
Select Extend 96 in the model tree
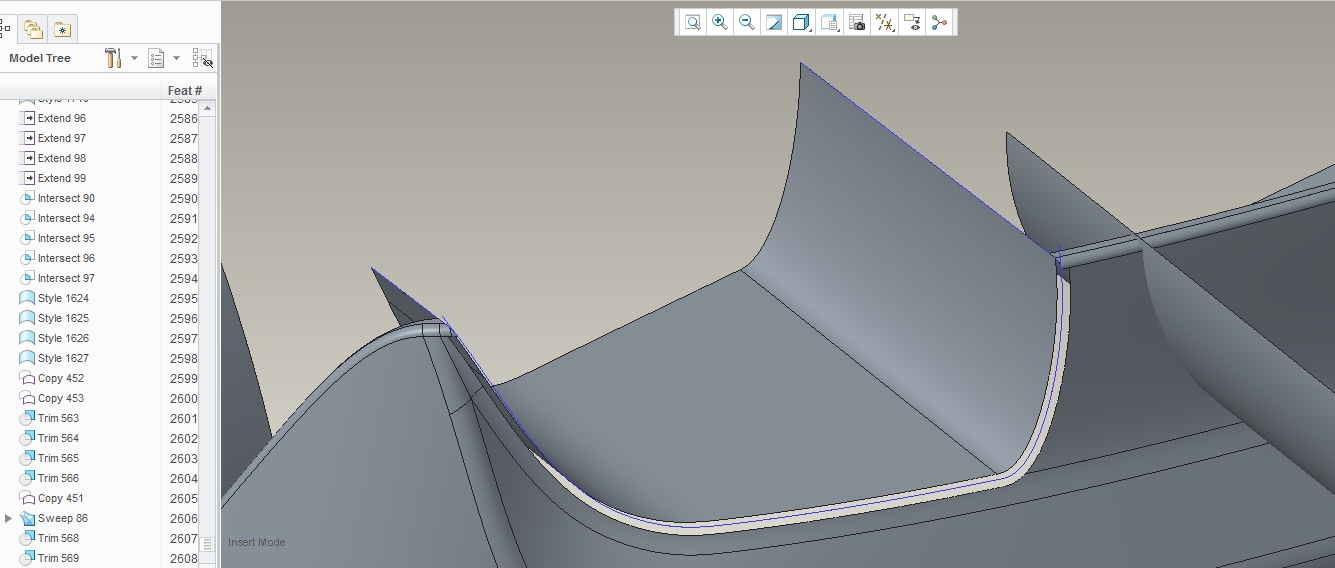click(x=61, y=118)
